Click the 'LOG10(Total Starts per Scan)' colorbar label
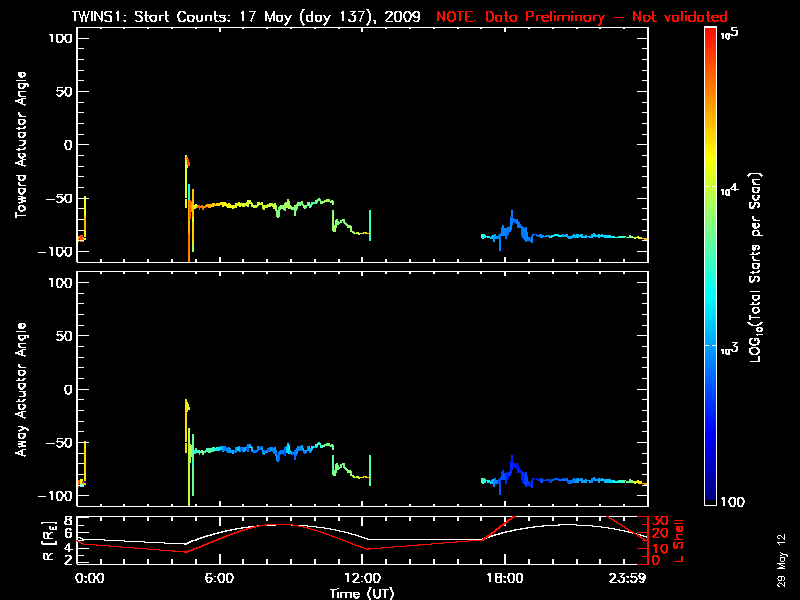Image resolution: width=800 pixels, height=600 pixels. click(x=755, y=267)
